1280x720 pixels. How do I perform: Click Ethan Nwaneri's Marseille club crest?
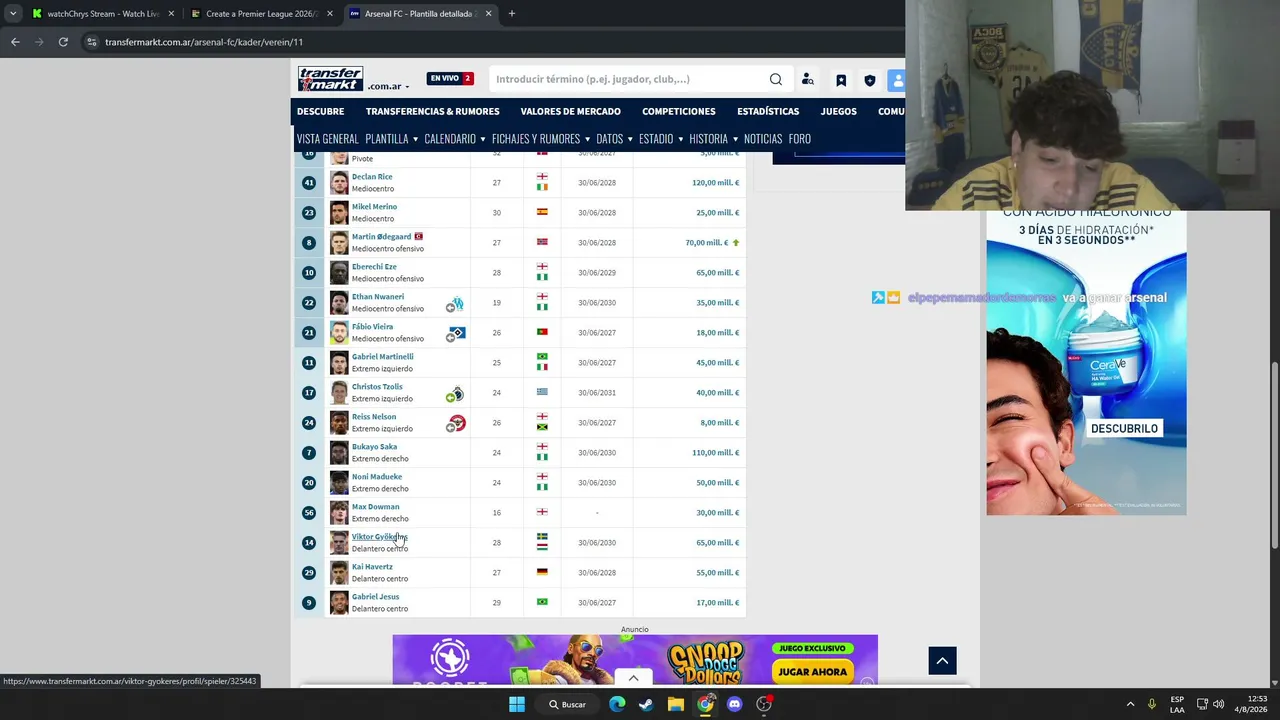(456, 303)
